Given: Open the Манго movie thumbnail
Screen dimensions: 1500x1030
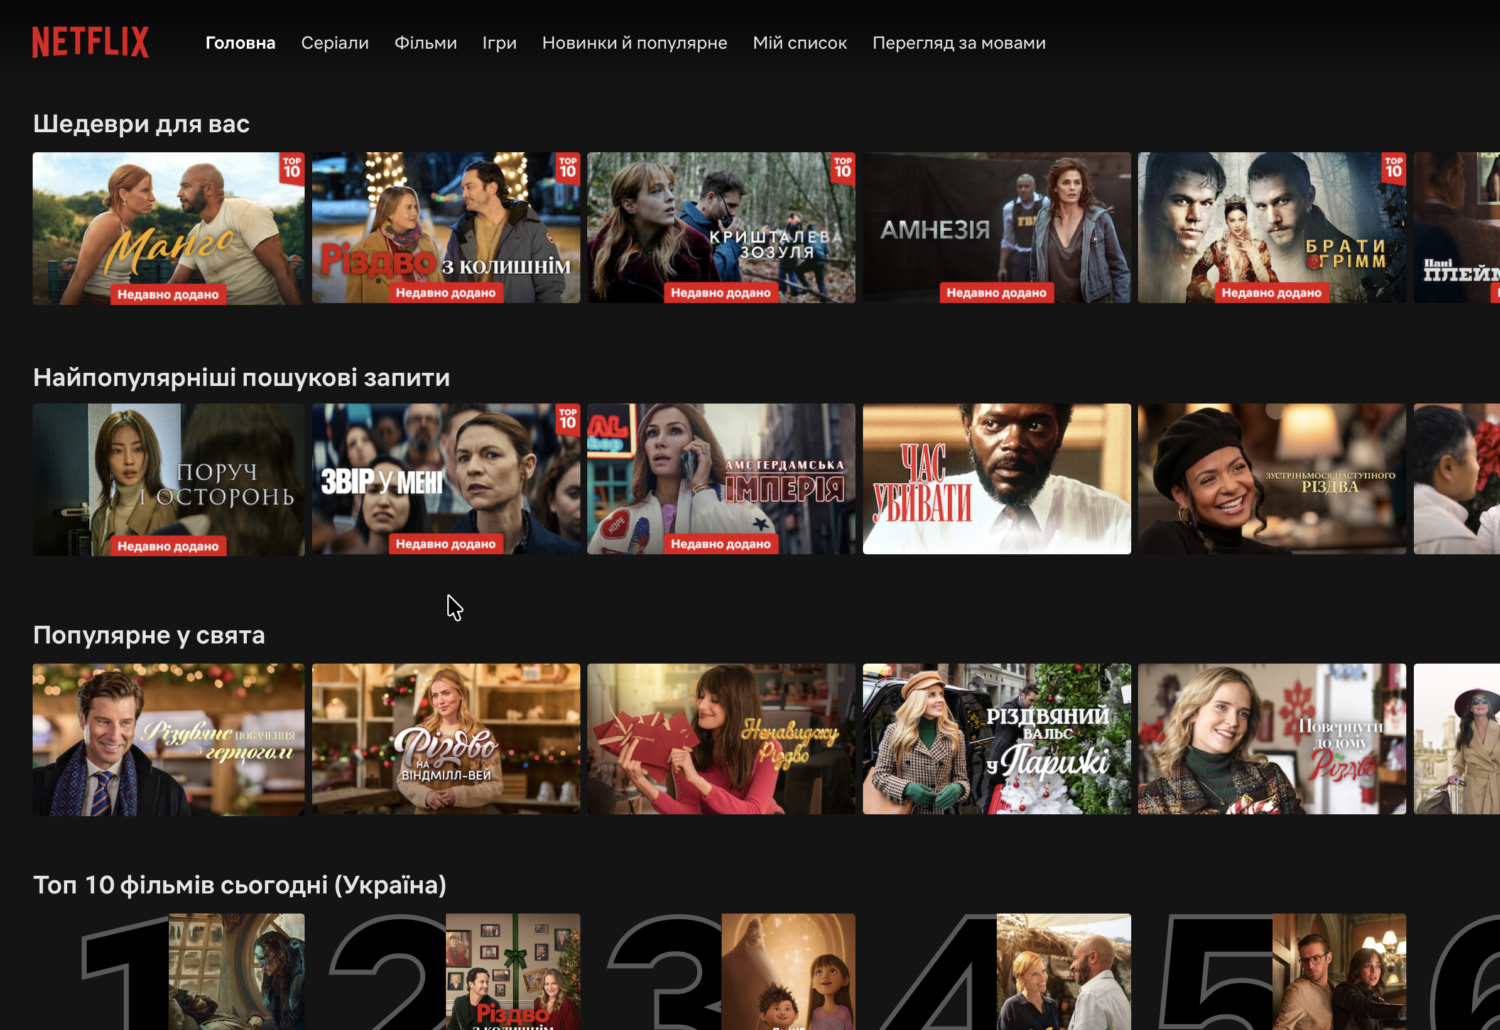Looking at the screenshot, I should click(168, 228).
